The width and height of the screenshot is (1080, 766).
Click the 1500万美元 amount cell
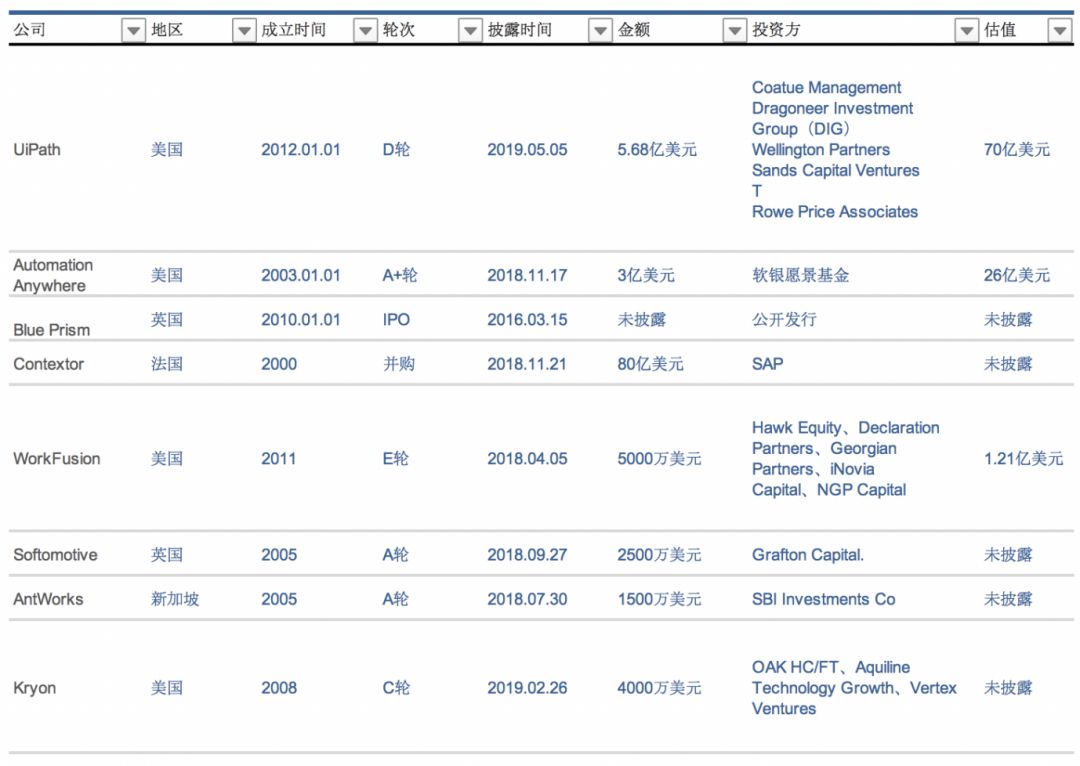[659, 599]
